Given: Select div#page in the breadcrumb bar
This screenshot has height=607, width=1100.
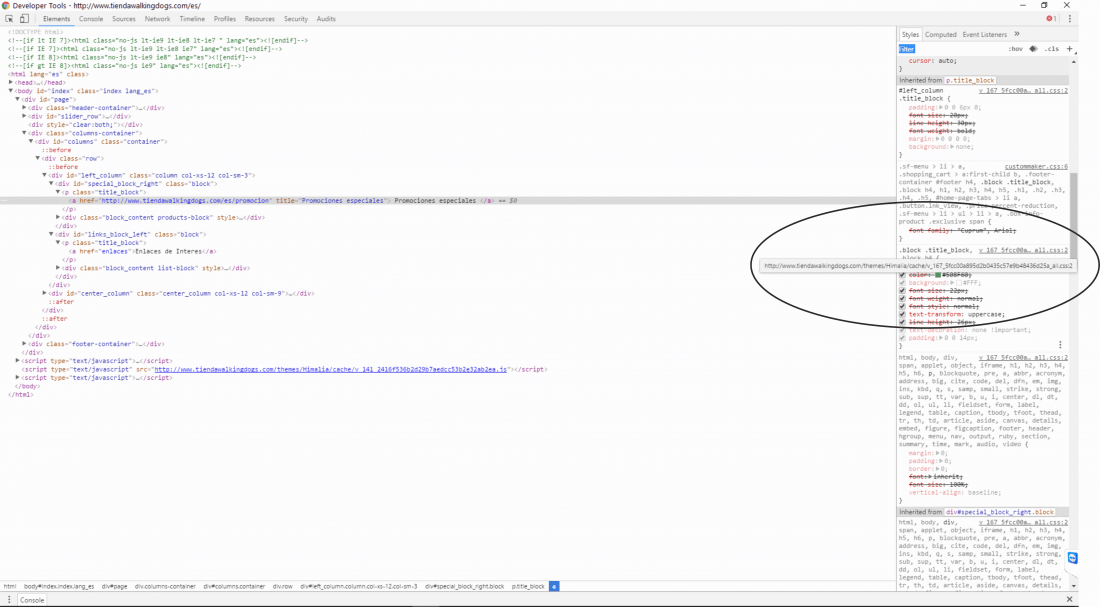Looking at the screenshot, I should 114,586.
